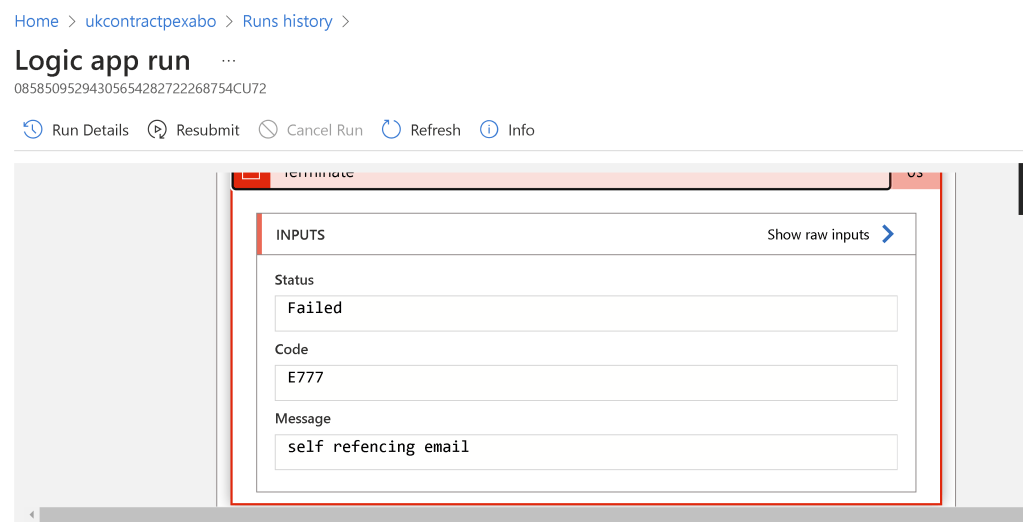This screenshot has height=522, width=1023.
Task: Click the Info circle icon
Action: 489,130
